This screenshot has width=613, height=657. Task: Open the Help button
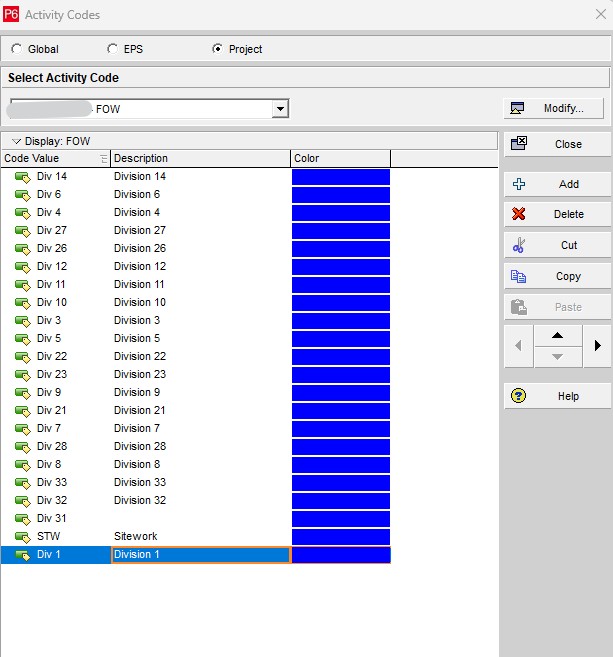coord(556,396)
